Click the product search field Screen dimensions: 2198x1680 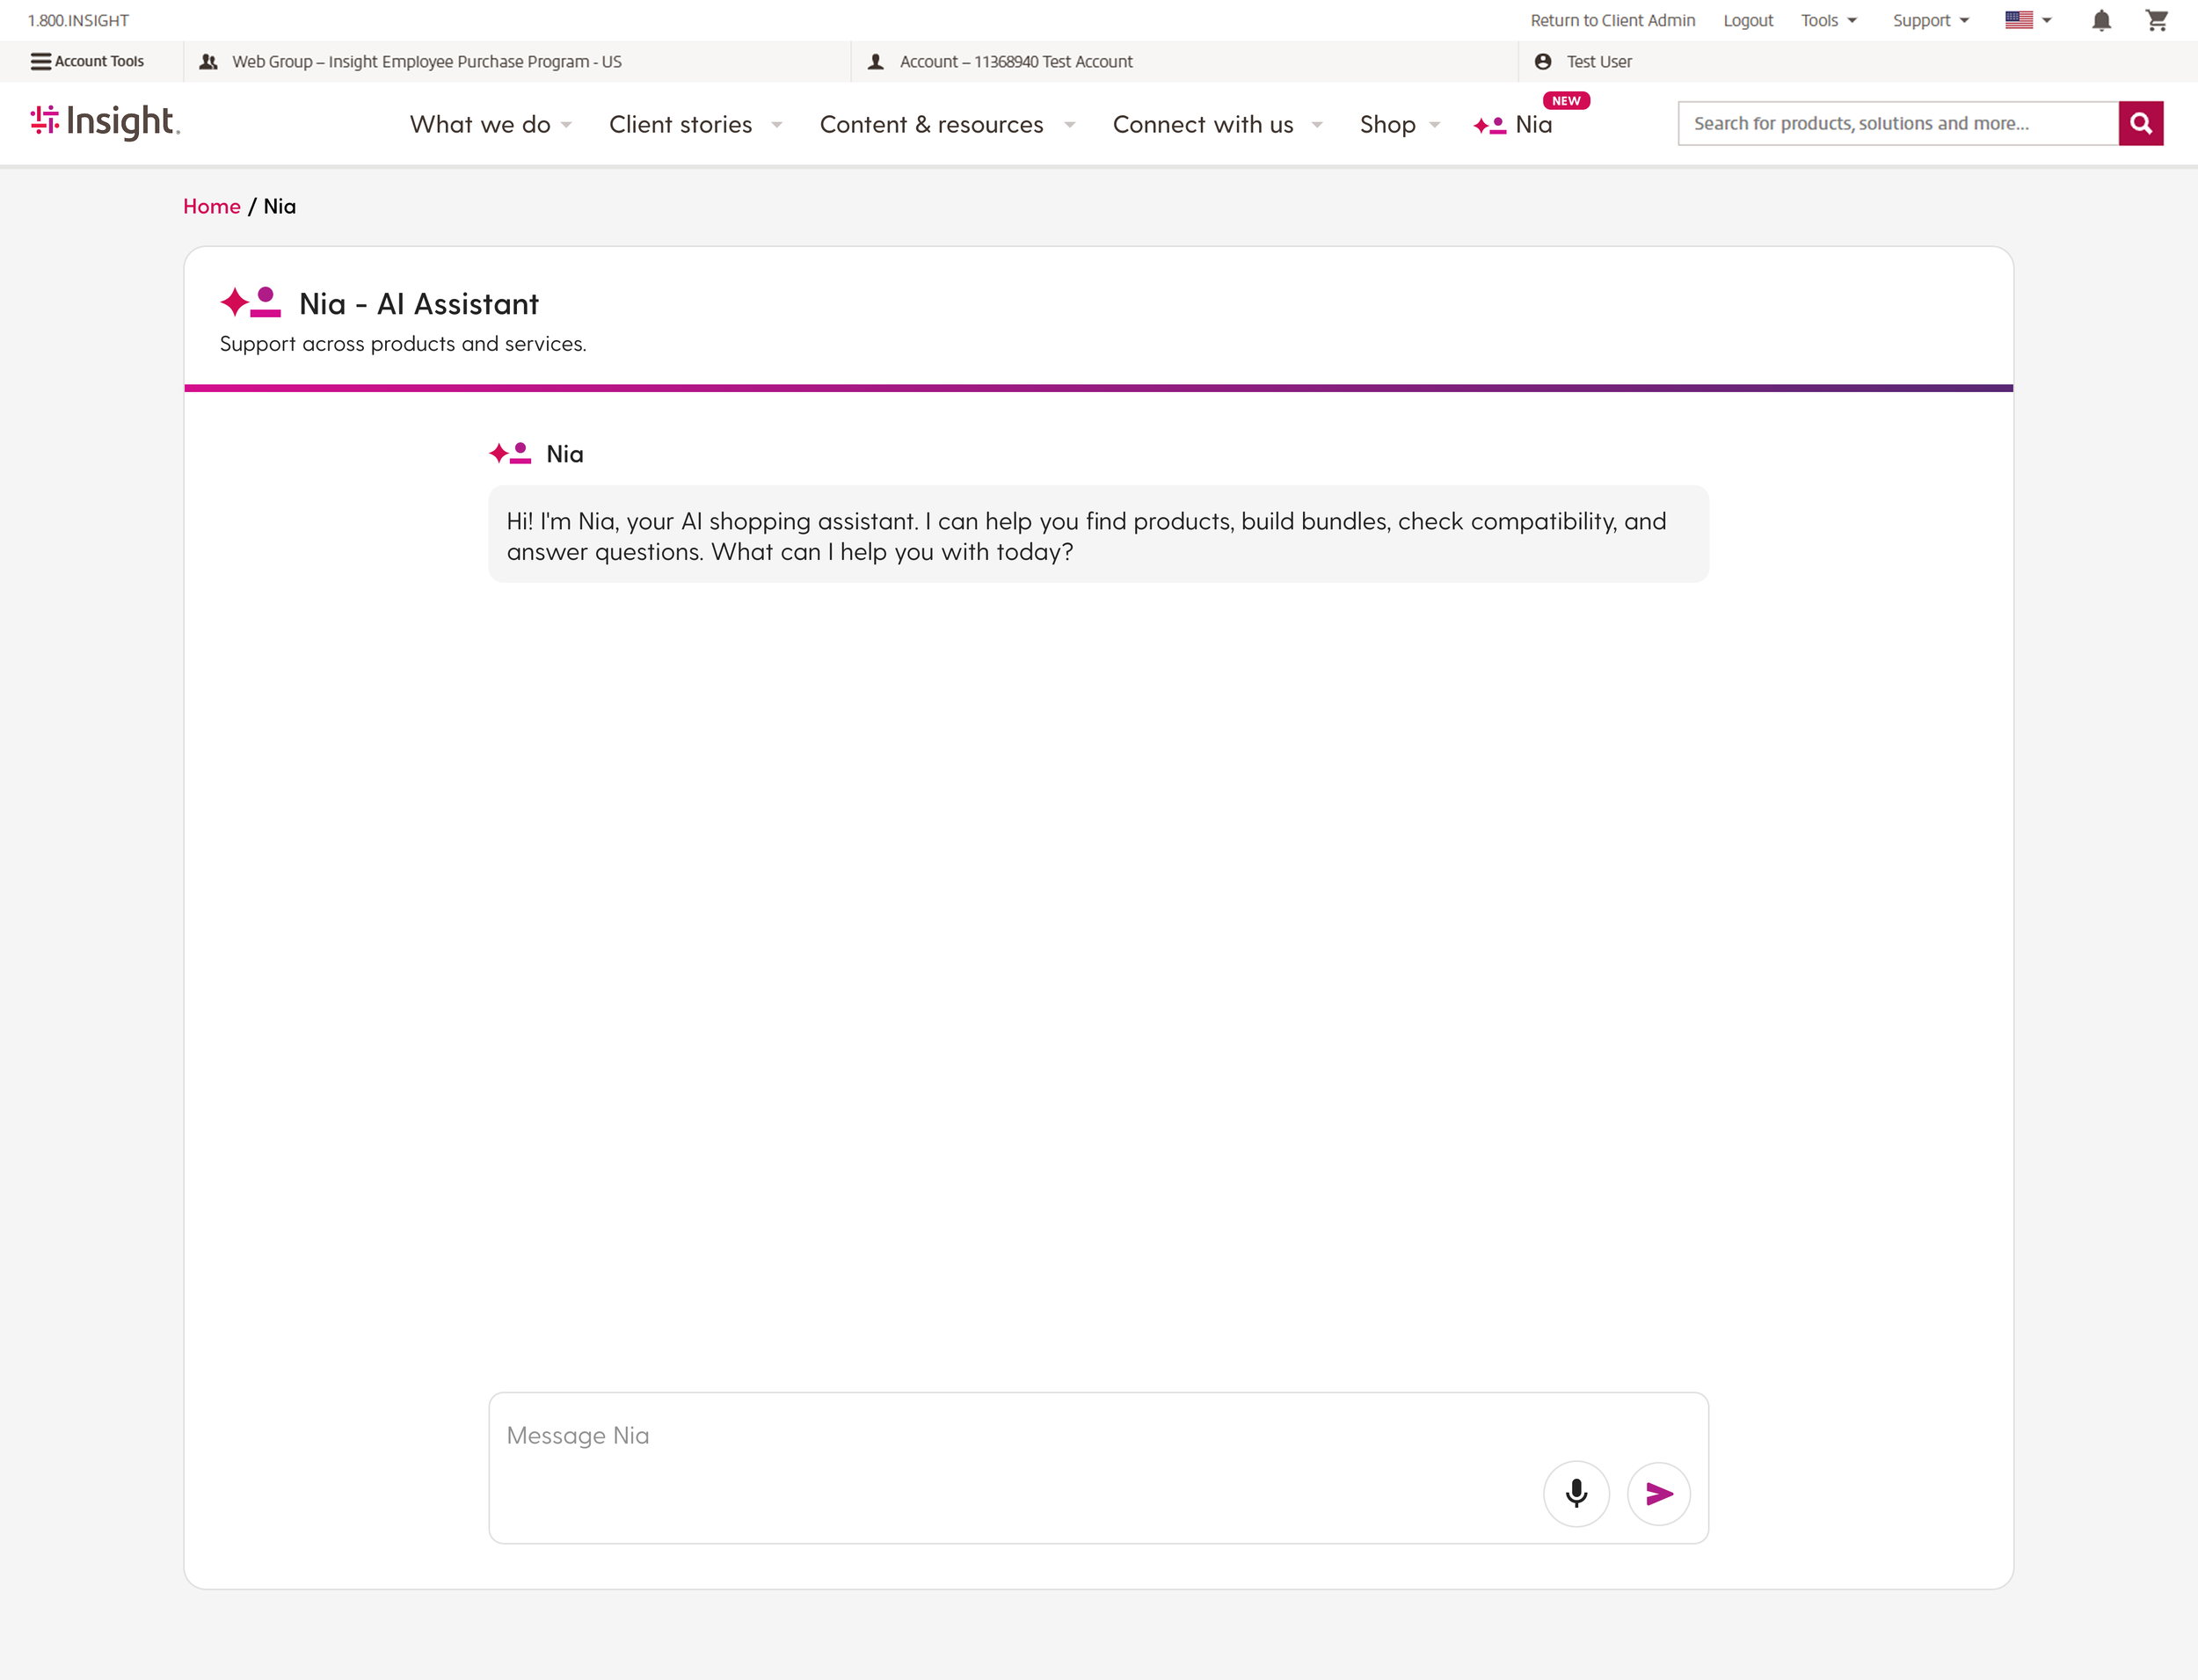pos(1896,123)
